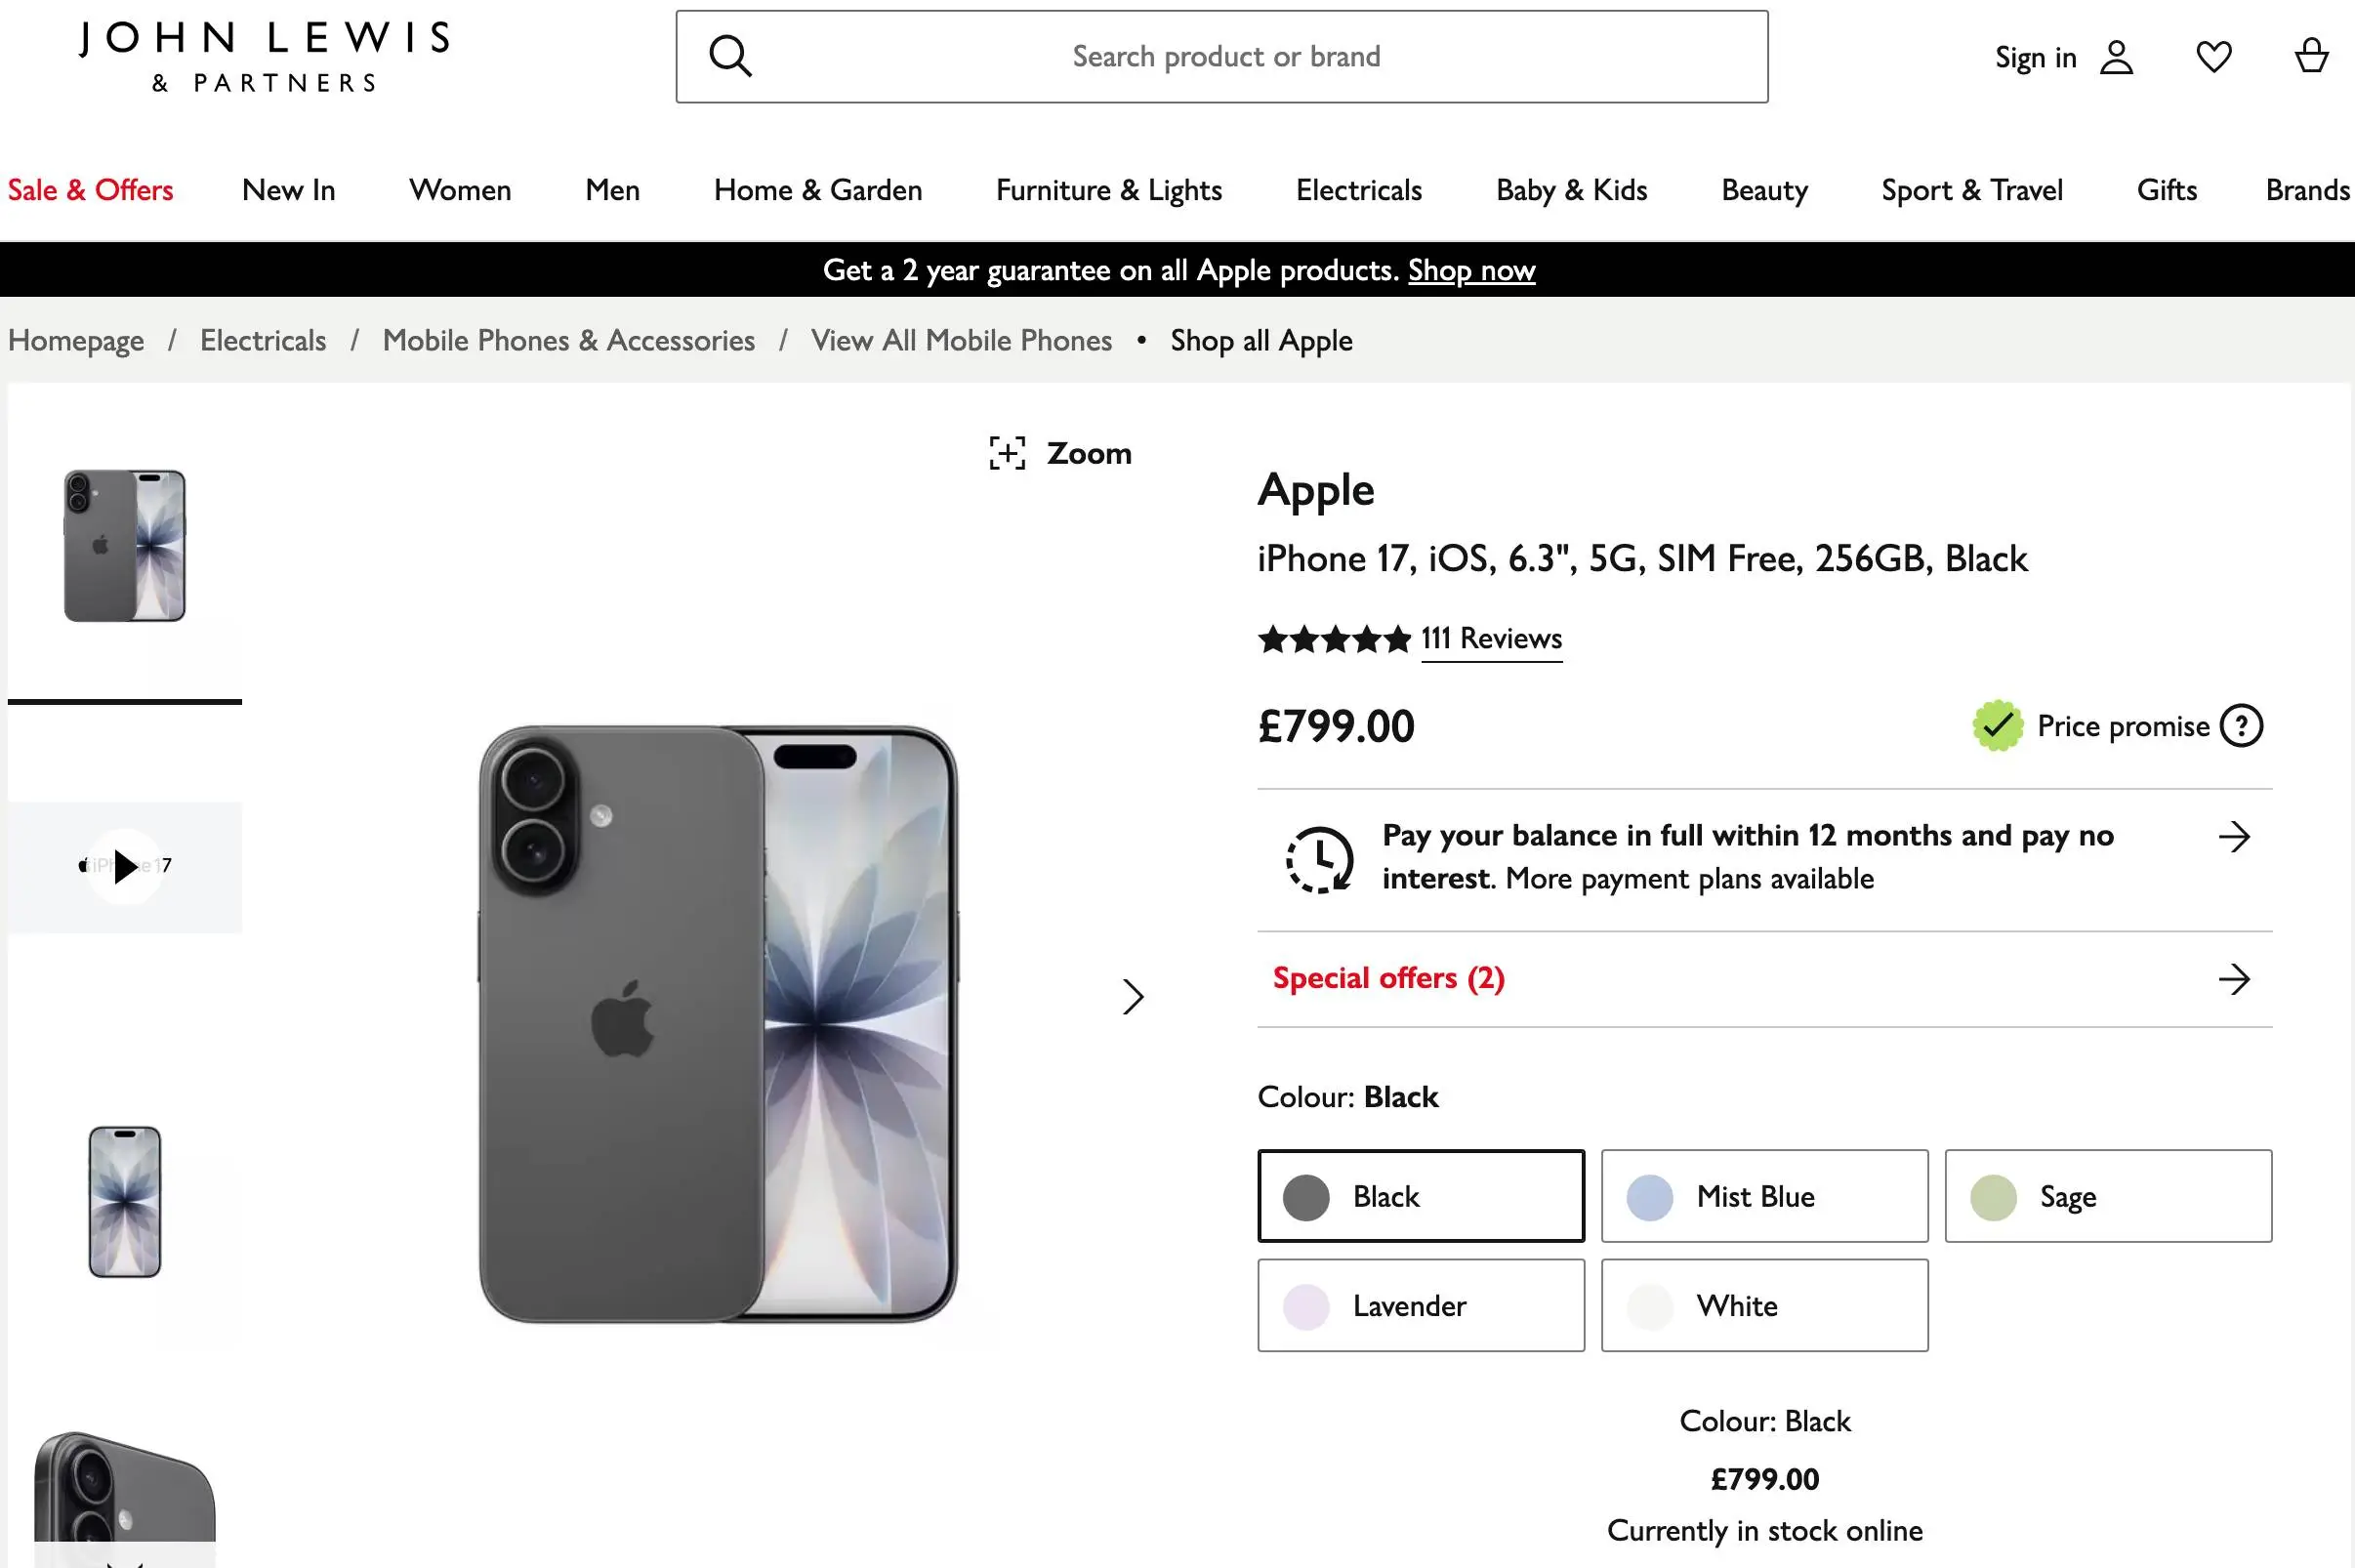Viewport: 2355px width, 1568px height.
Task: Select the Sage colour option
Action: (x=2108, y=1196)
